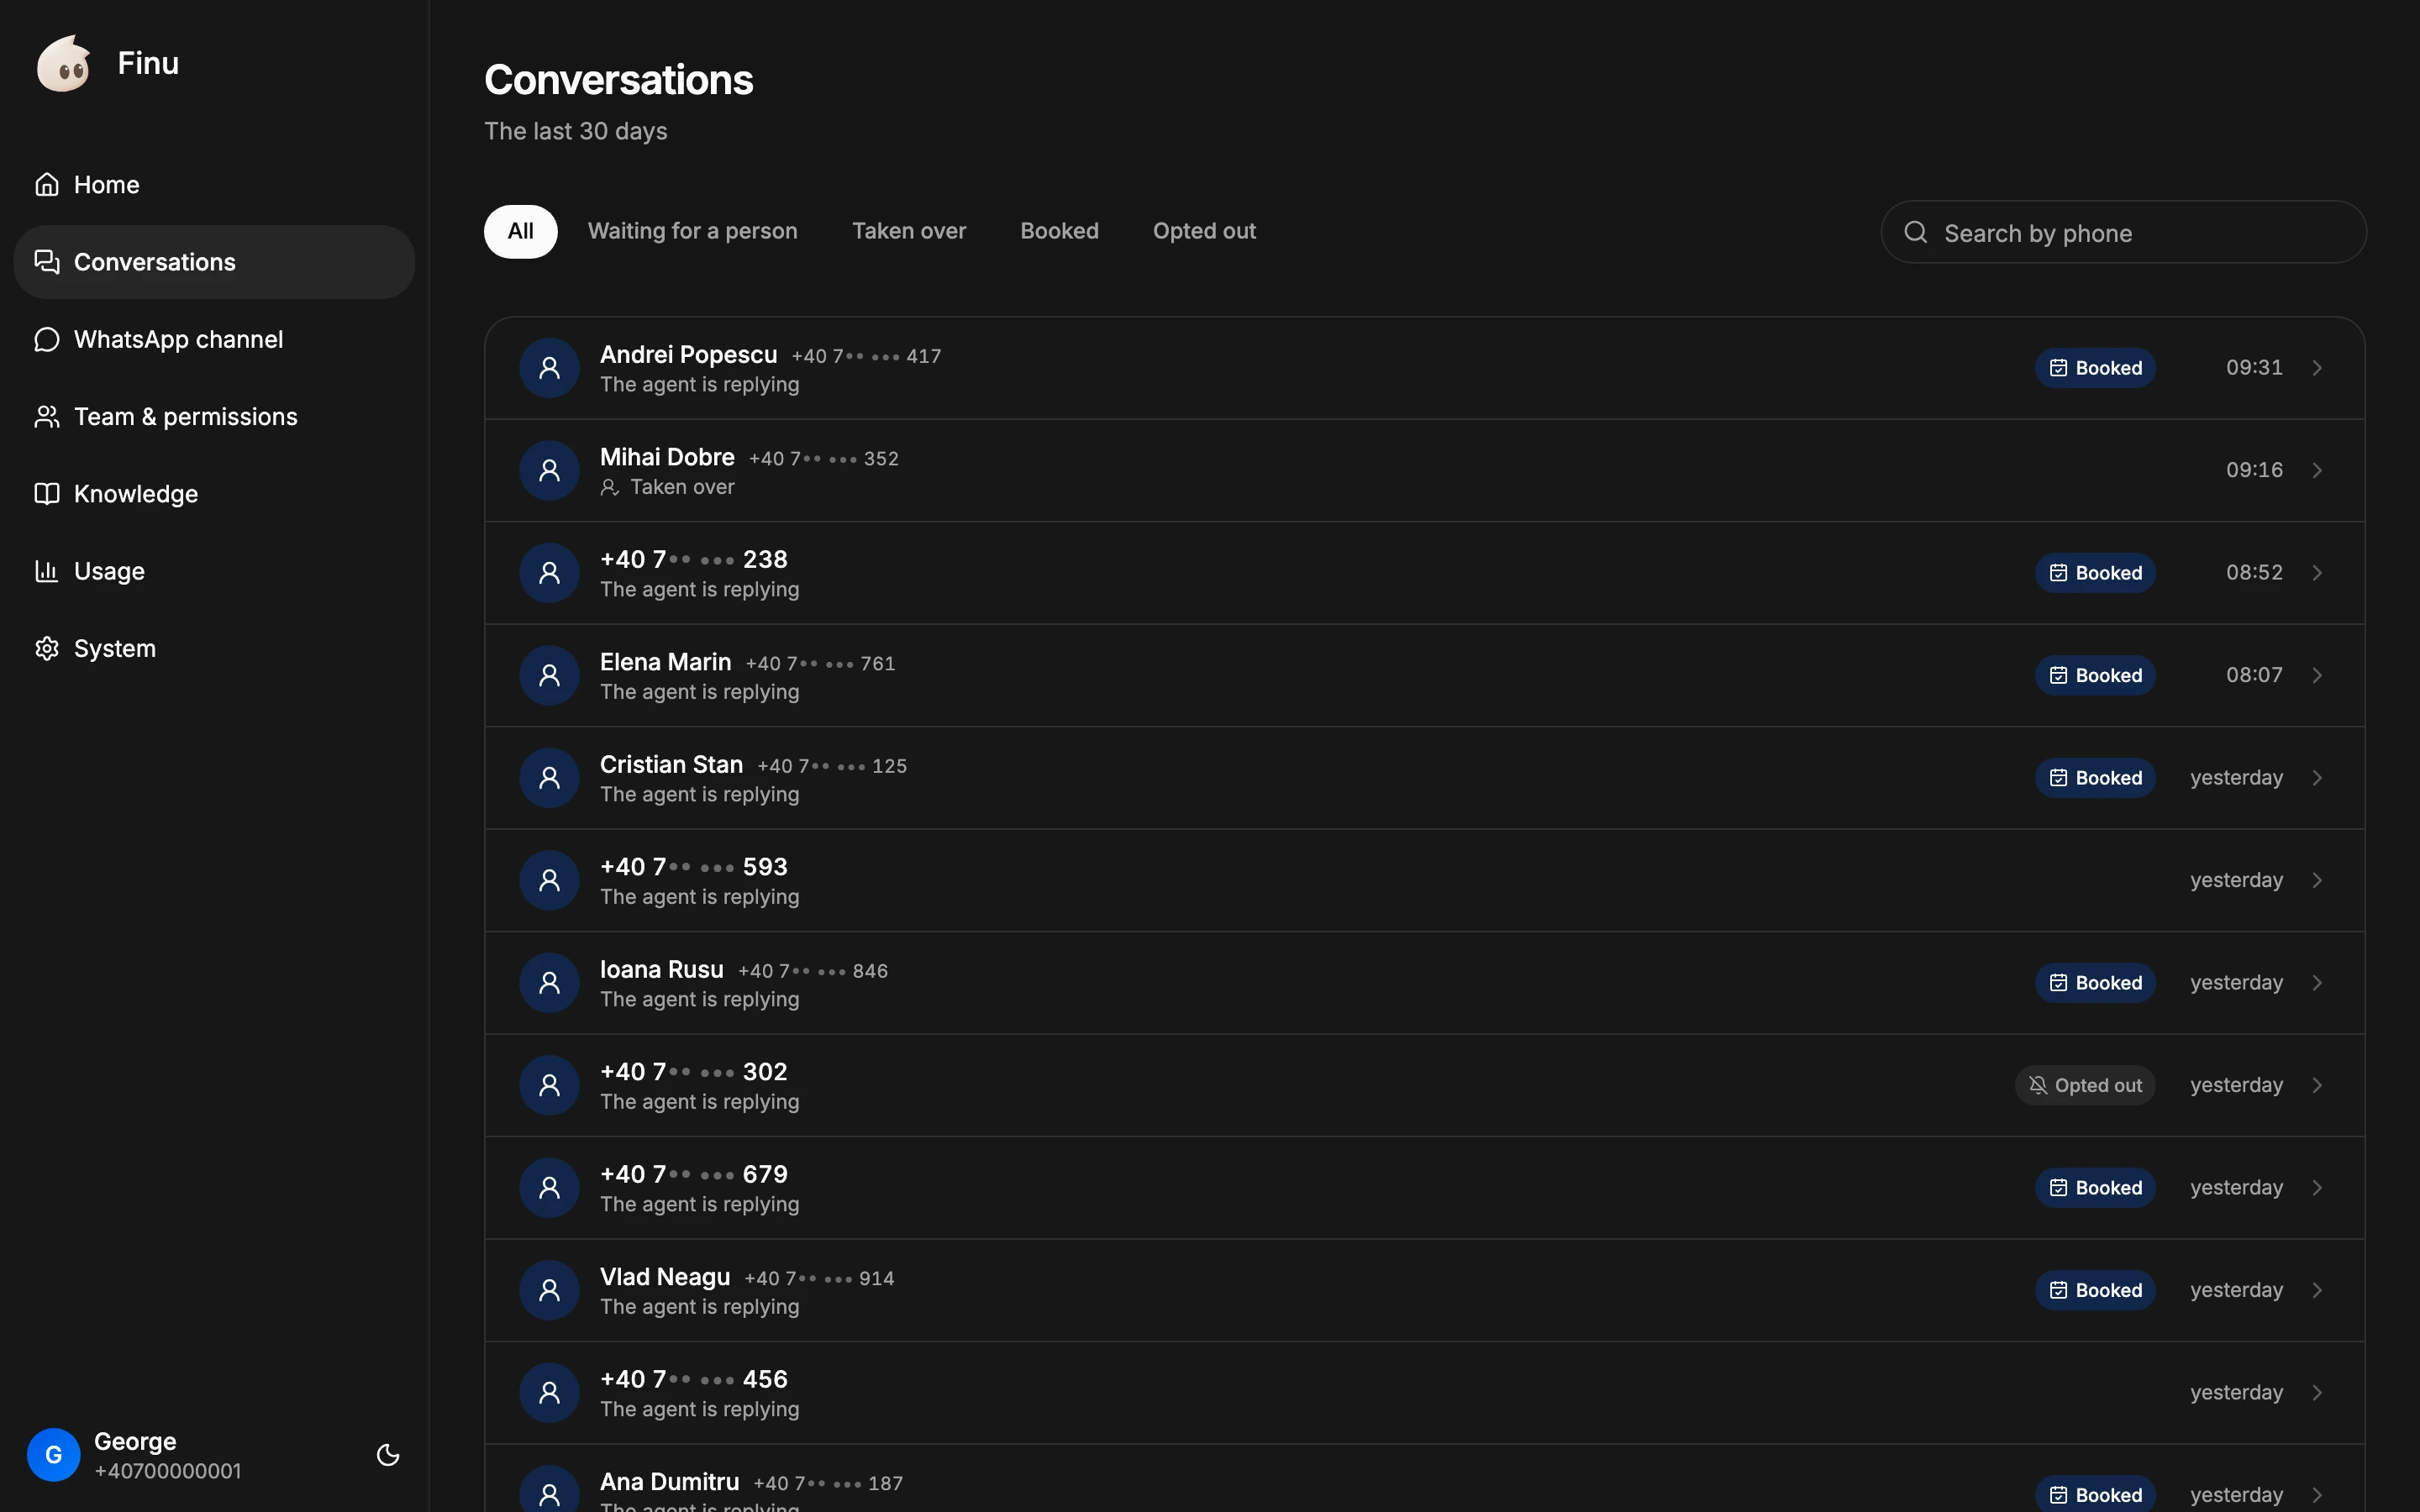Image resolution: width=2420 pixels, height=1512 pixels.
Task: Expand the Elena Marin conversation chevron
Action: point(2317,675)
